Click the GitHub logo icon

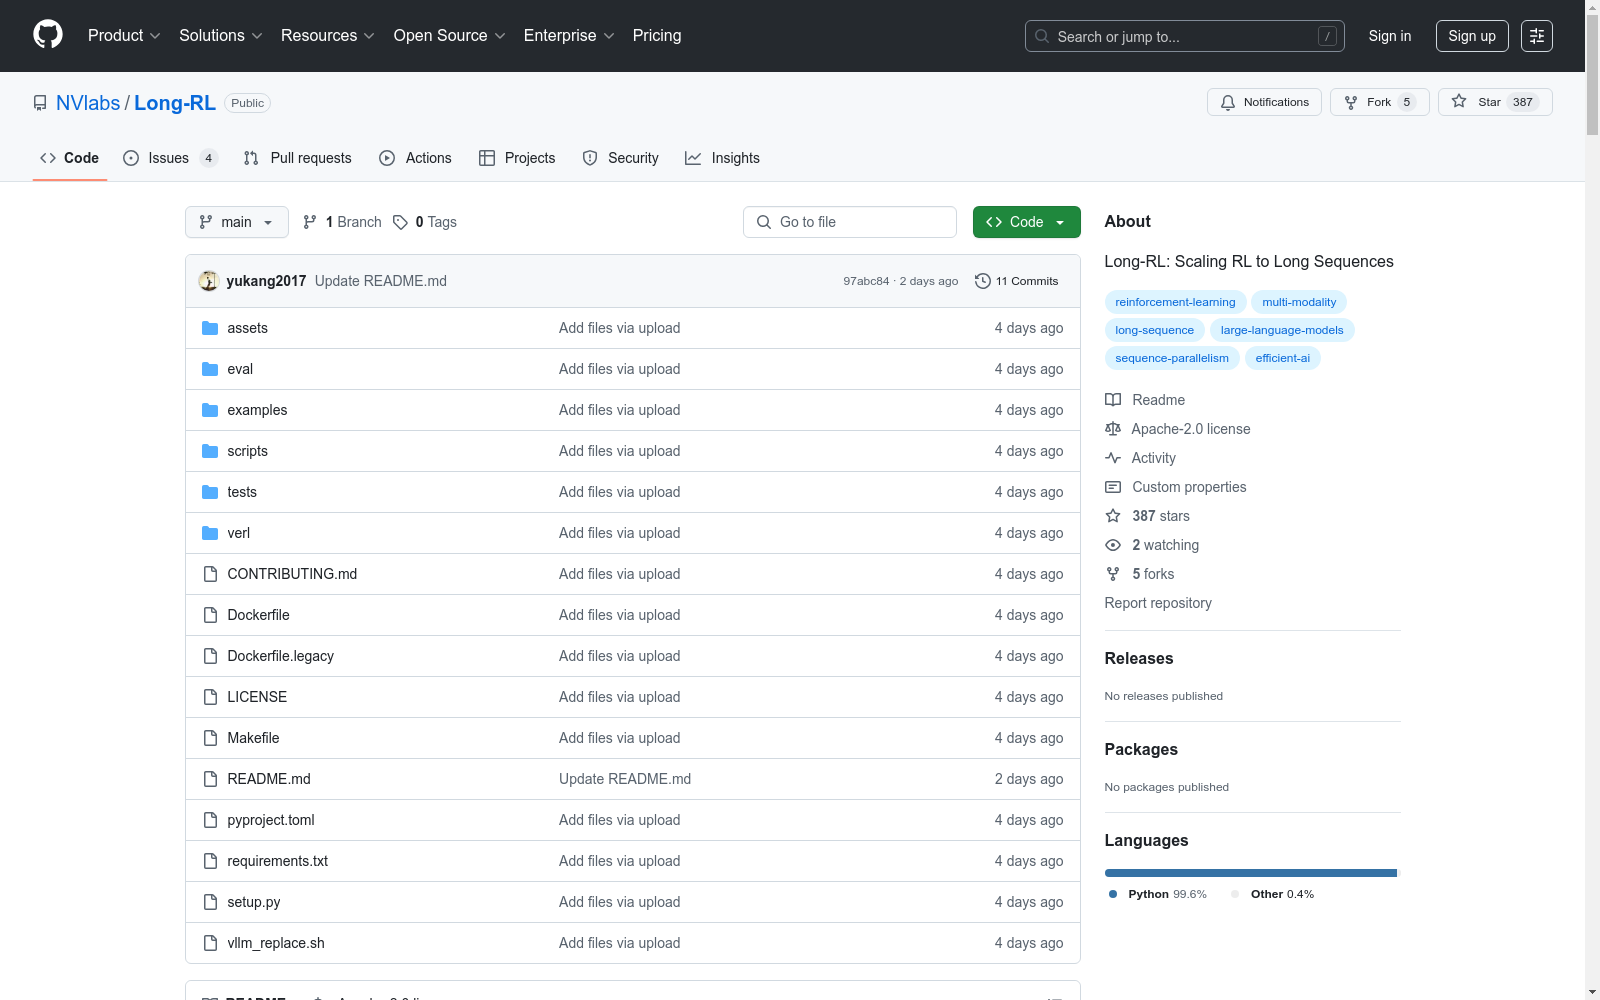48,35
